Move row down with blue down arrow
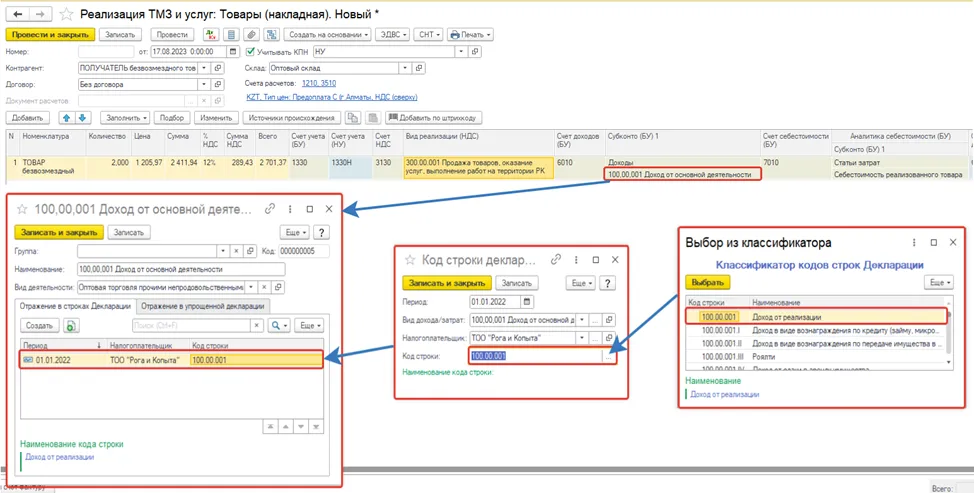974x493 pixels. [83, 117]
